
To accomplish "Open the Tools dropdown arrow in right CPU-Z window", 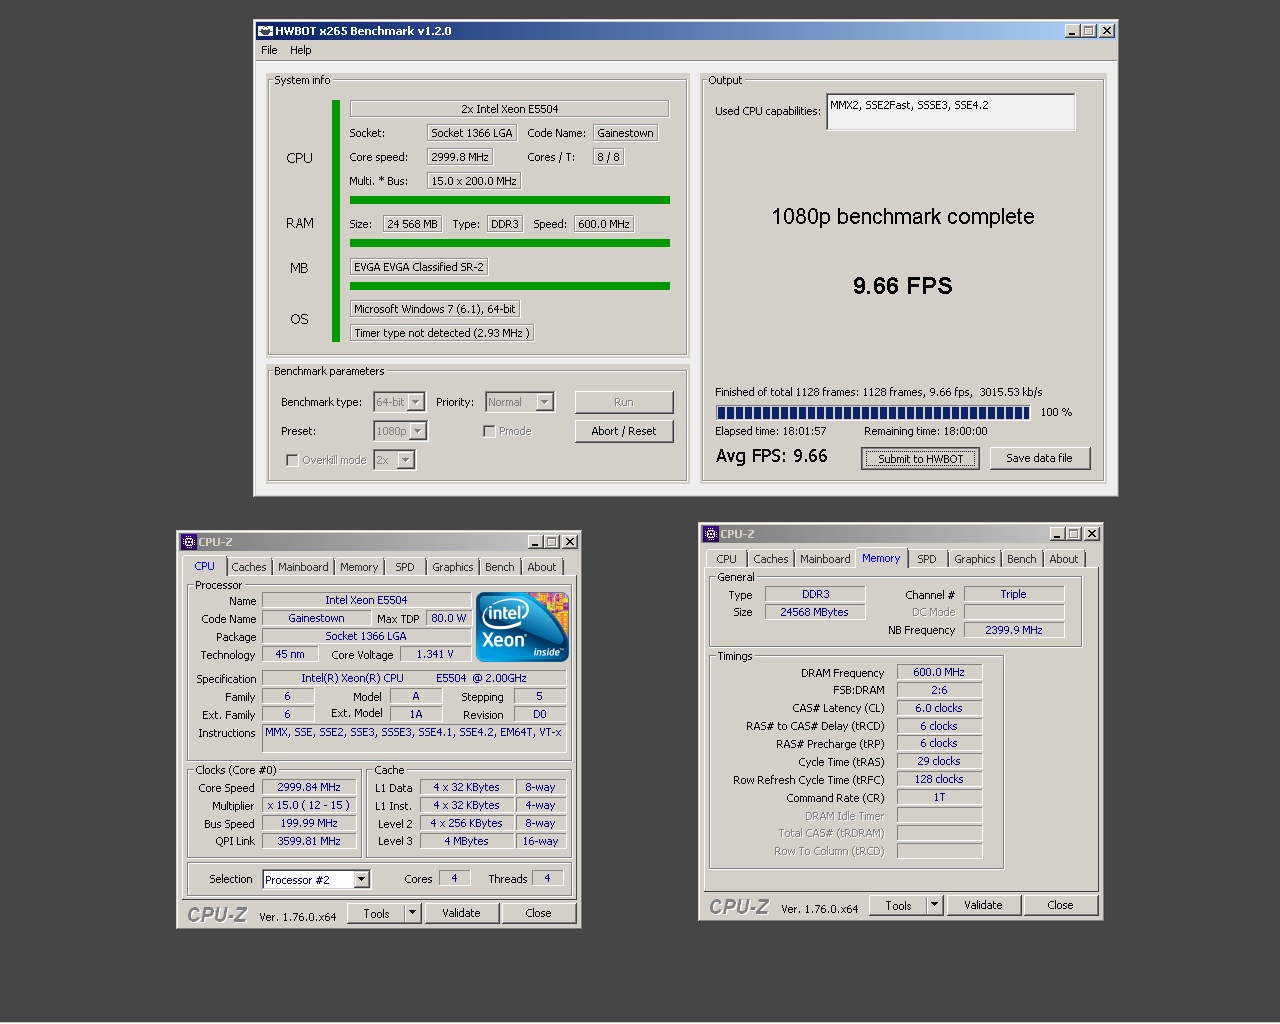I will (x=935, y=905).
